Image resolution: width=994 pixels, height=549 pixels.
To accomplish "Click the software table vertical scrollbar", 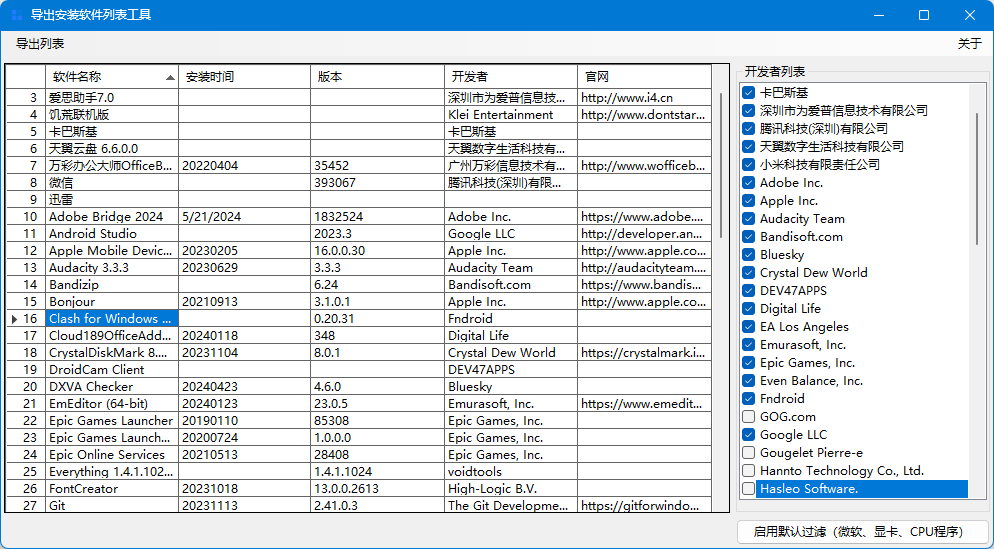I will [x=721, y=166].
